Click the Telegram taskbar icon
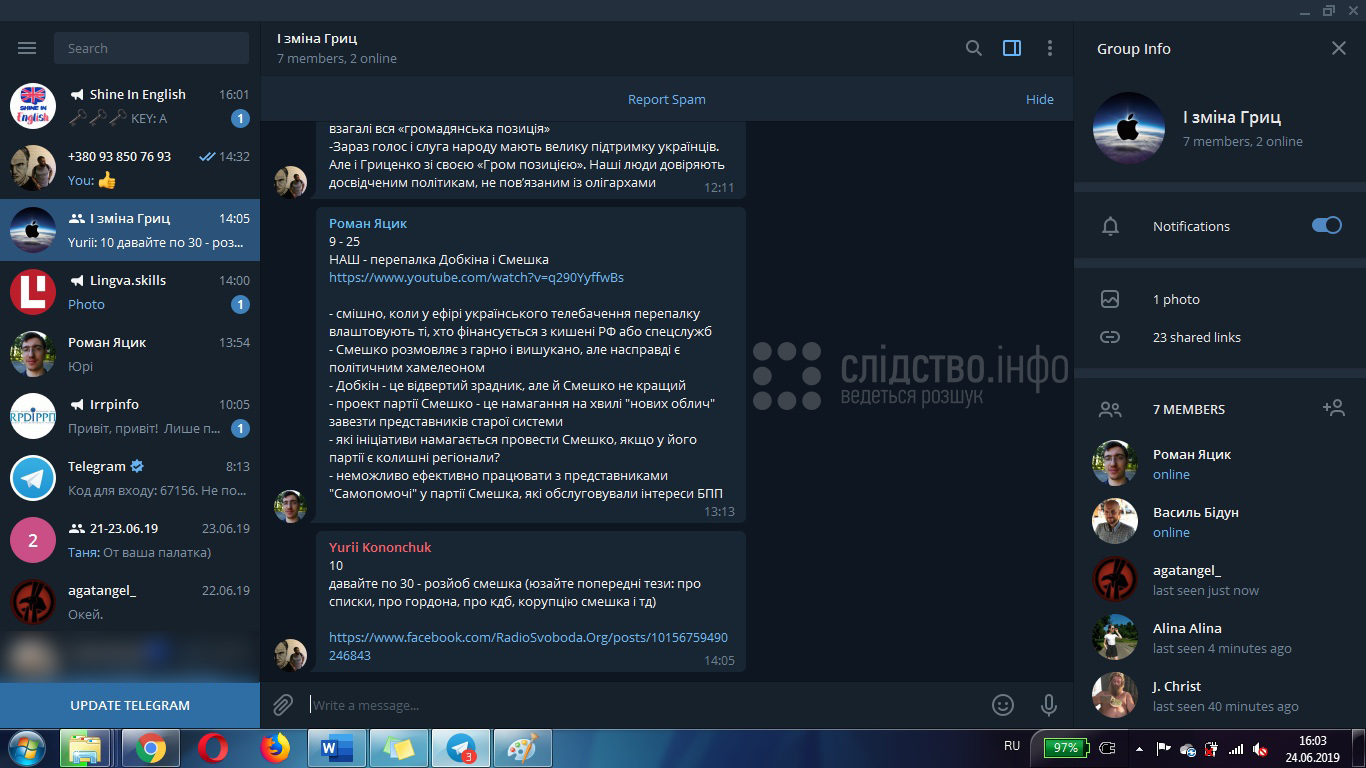Screen dimensions: 1366x768 coord(461,748)
